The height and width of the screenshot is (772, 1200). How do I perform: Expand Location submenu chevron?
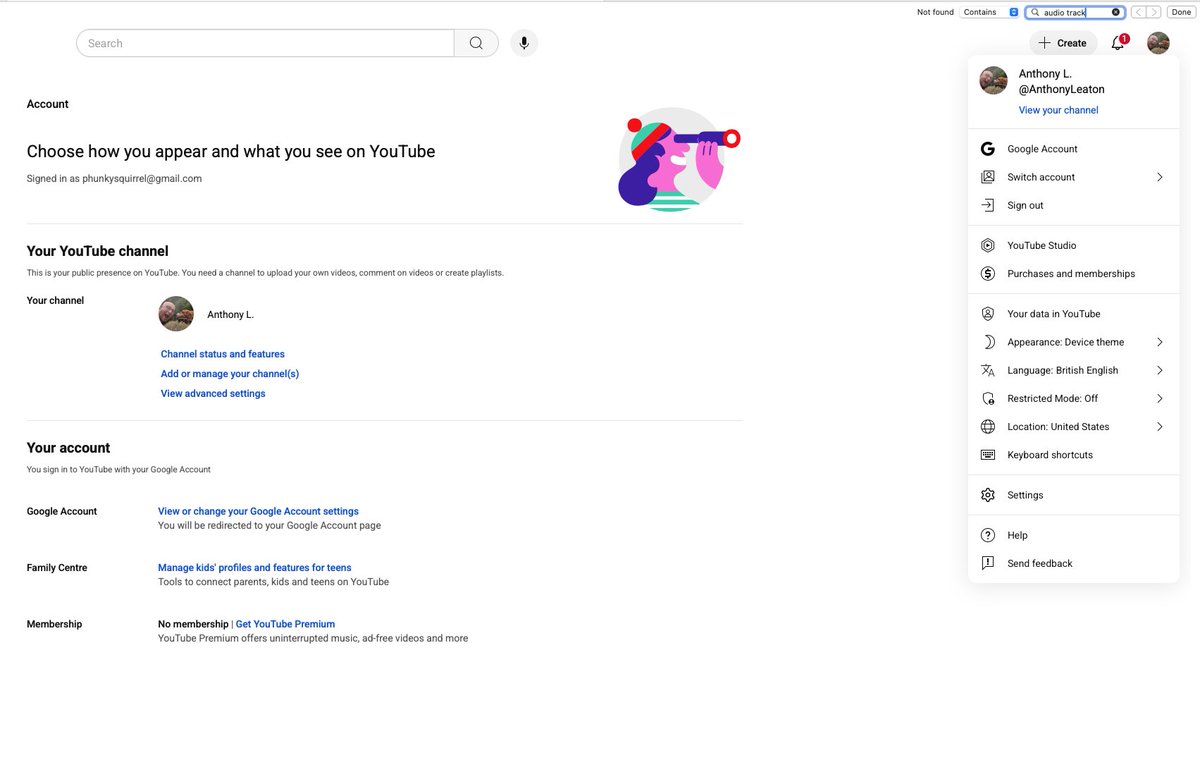click(1160, 426)
